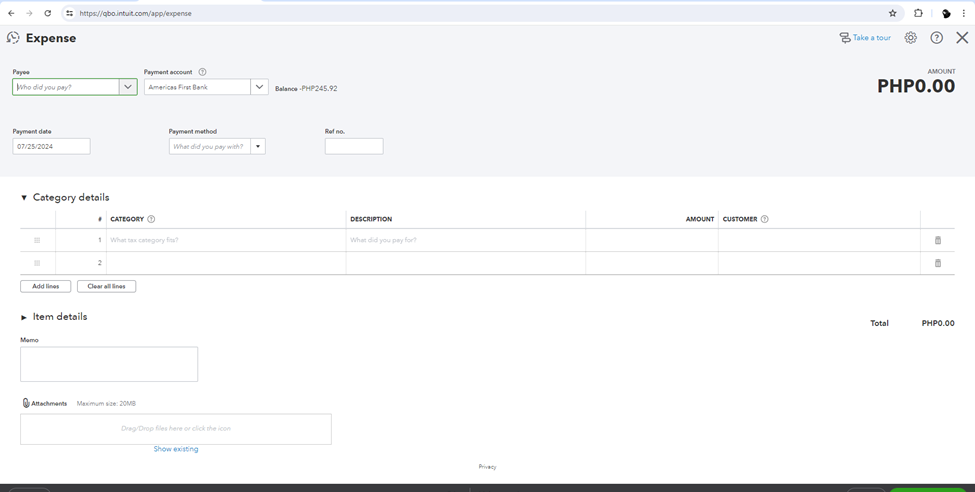This screenshot has width=975, height=492.
Task: Open the Payee dropdown arrow
Action: pos(128,87)
